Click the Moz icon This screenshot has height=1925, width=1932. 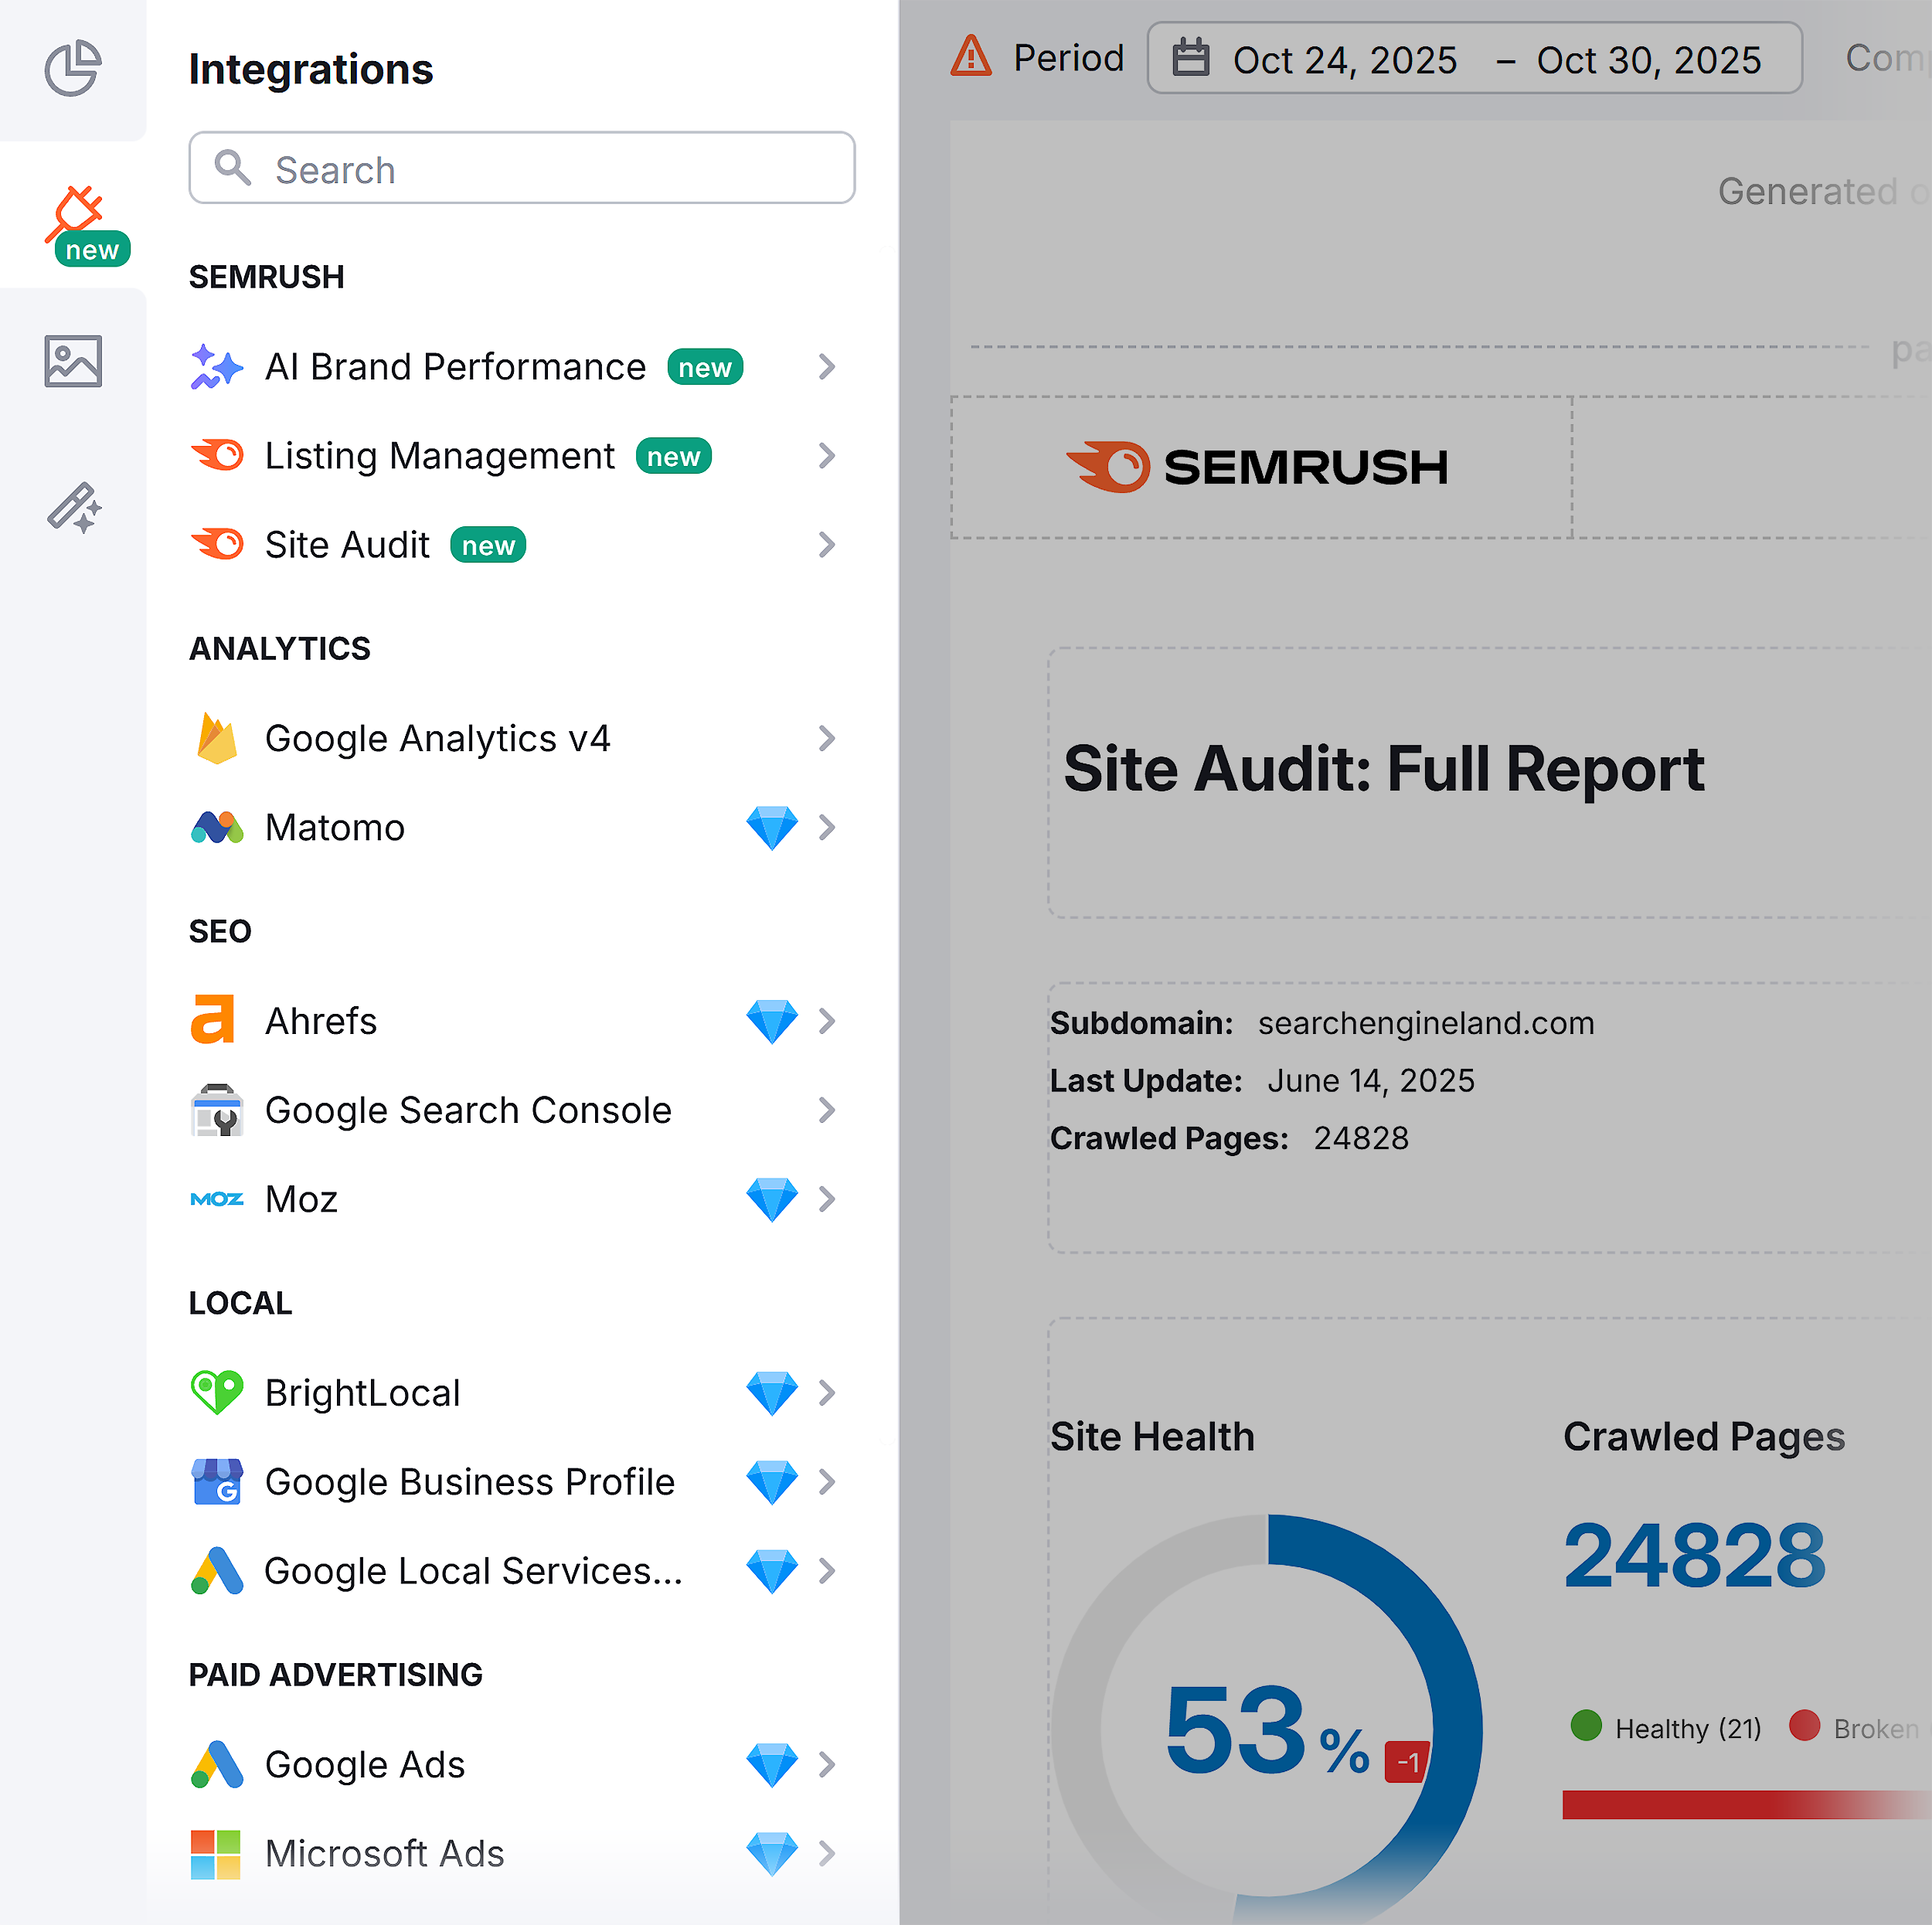pos(216,1199)
